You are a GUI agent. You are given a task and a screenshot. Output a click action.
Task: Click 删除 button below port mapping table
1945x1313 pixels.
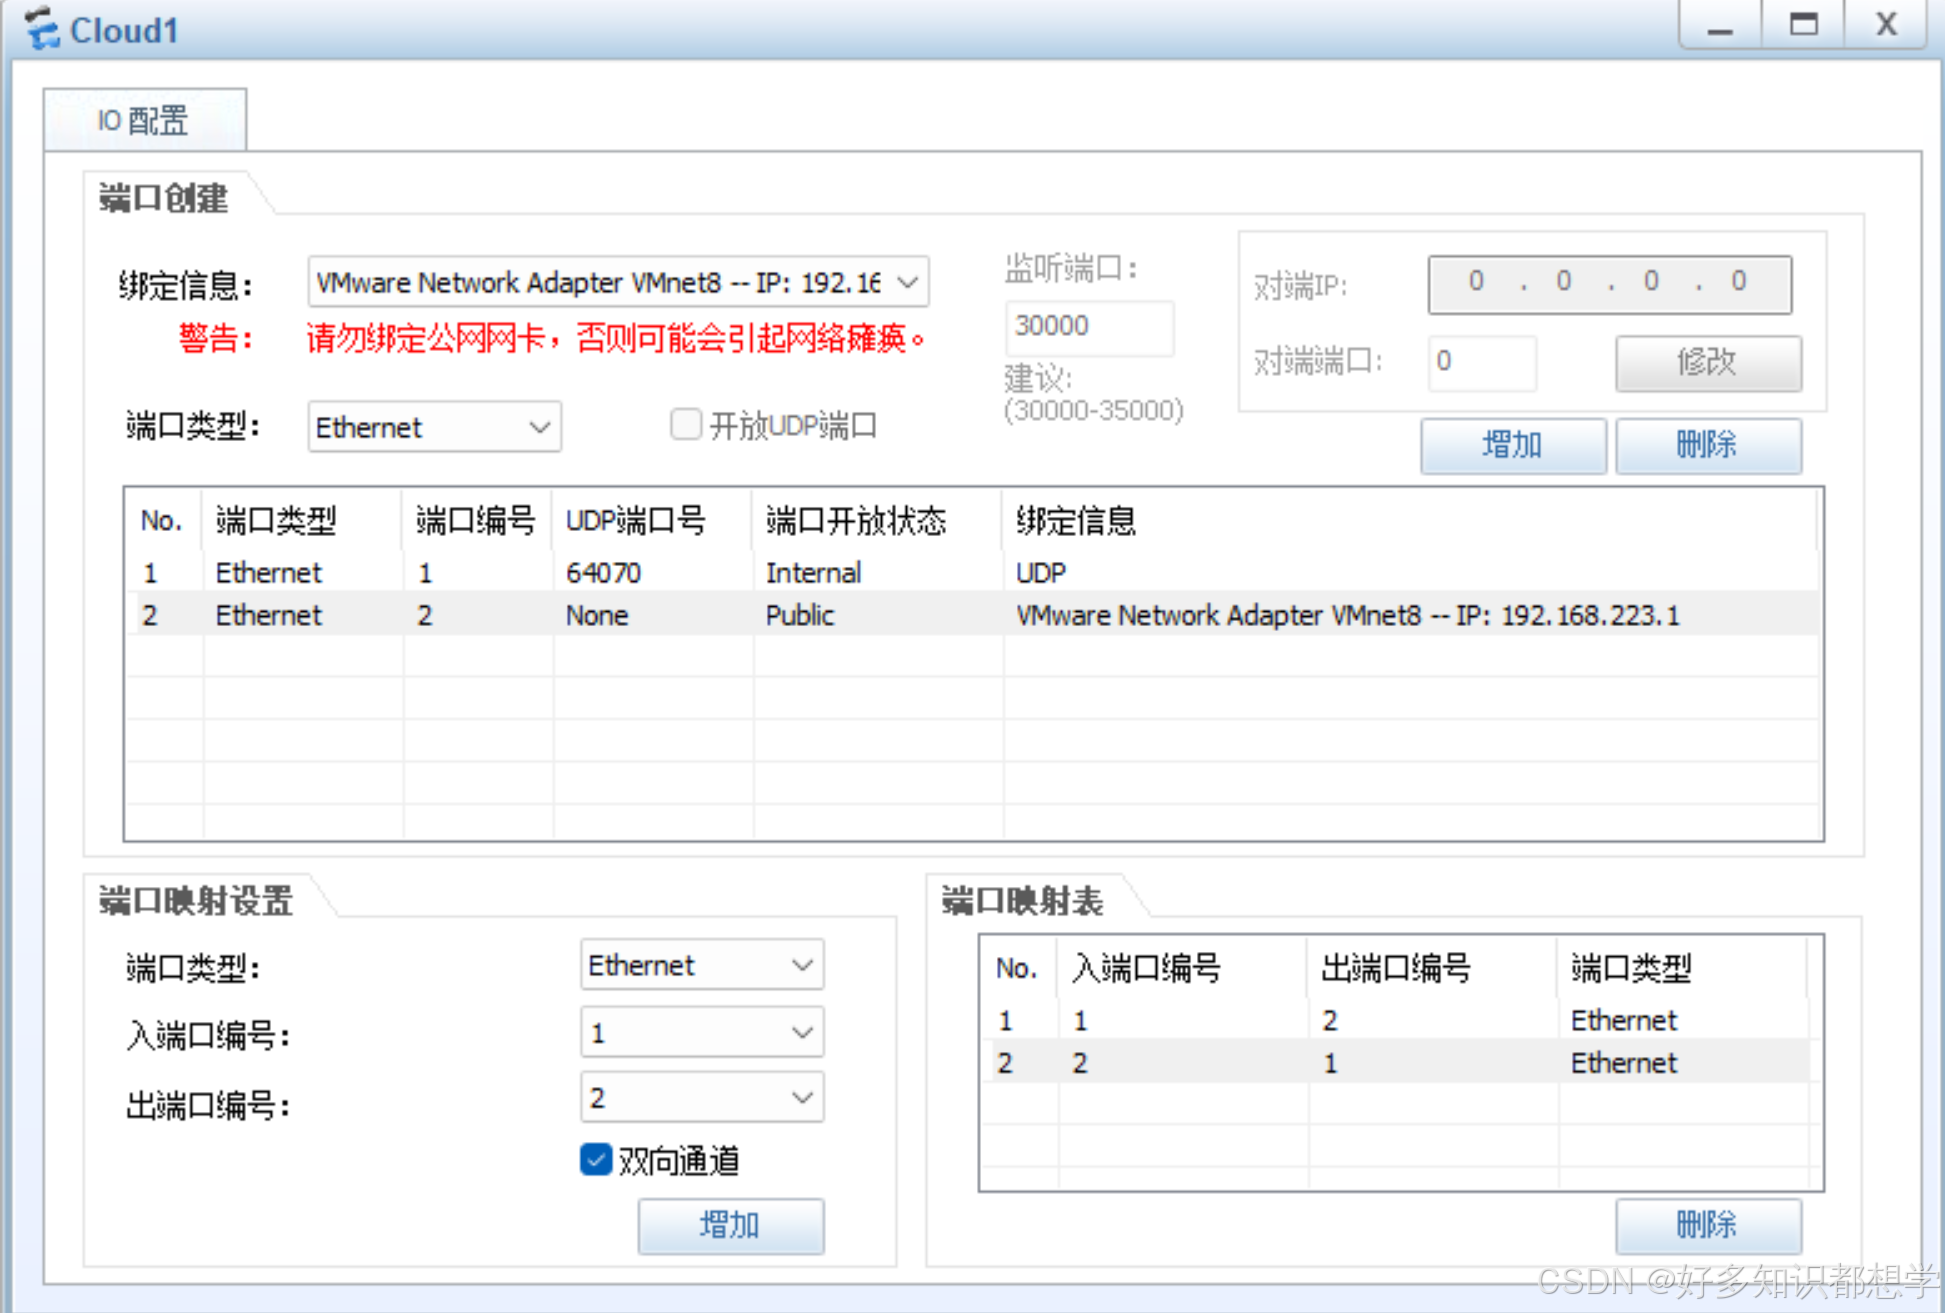pyautogui.click(x=1707, y=1224)
